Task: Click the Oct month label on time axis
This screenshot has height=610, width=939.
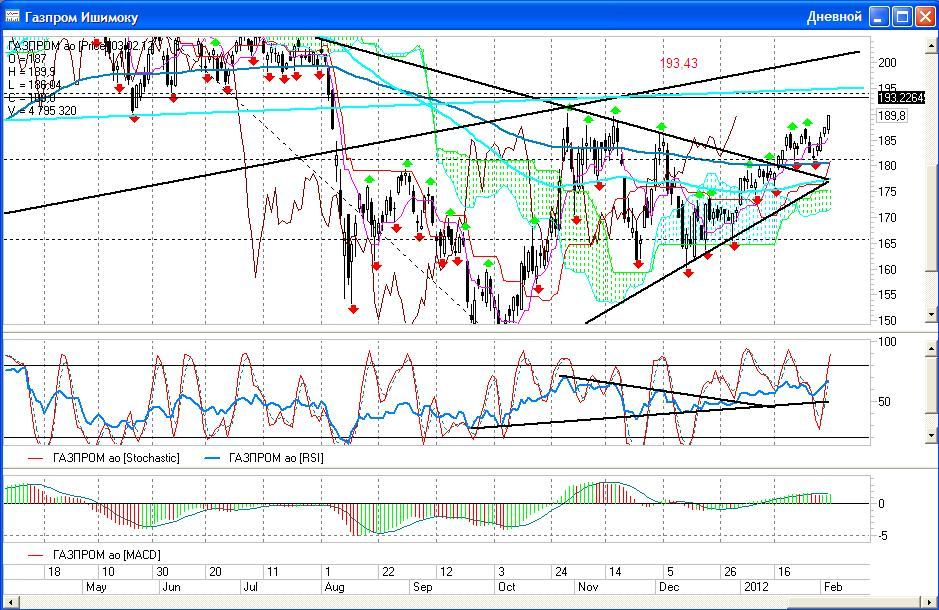Action: coord(507,587)
